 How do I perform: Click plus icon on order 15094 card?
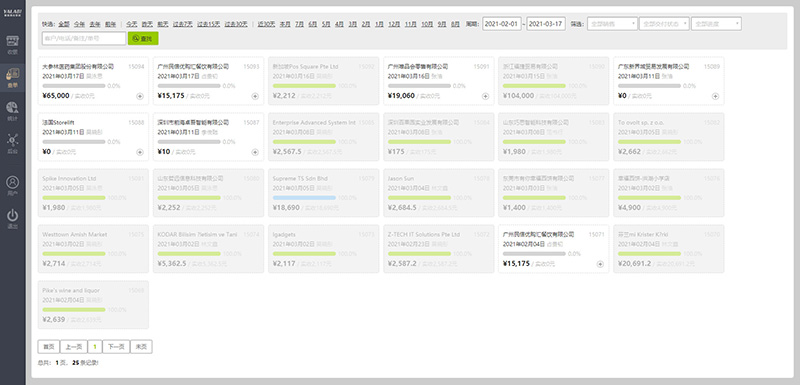tap(140, 96)
